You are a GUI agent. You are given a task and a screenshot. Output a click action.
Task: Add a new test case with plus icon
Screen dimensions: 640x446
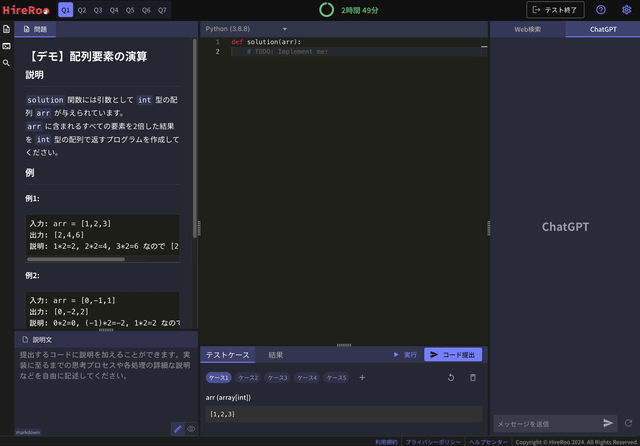(x=362, y=378)
